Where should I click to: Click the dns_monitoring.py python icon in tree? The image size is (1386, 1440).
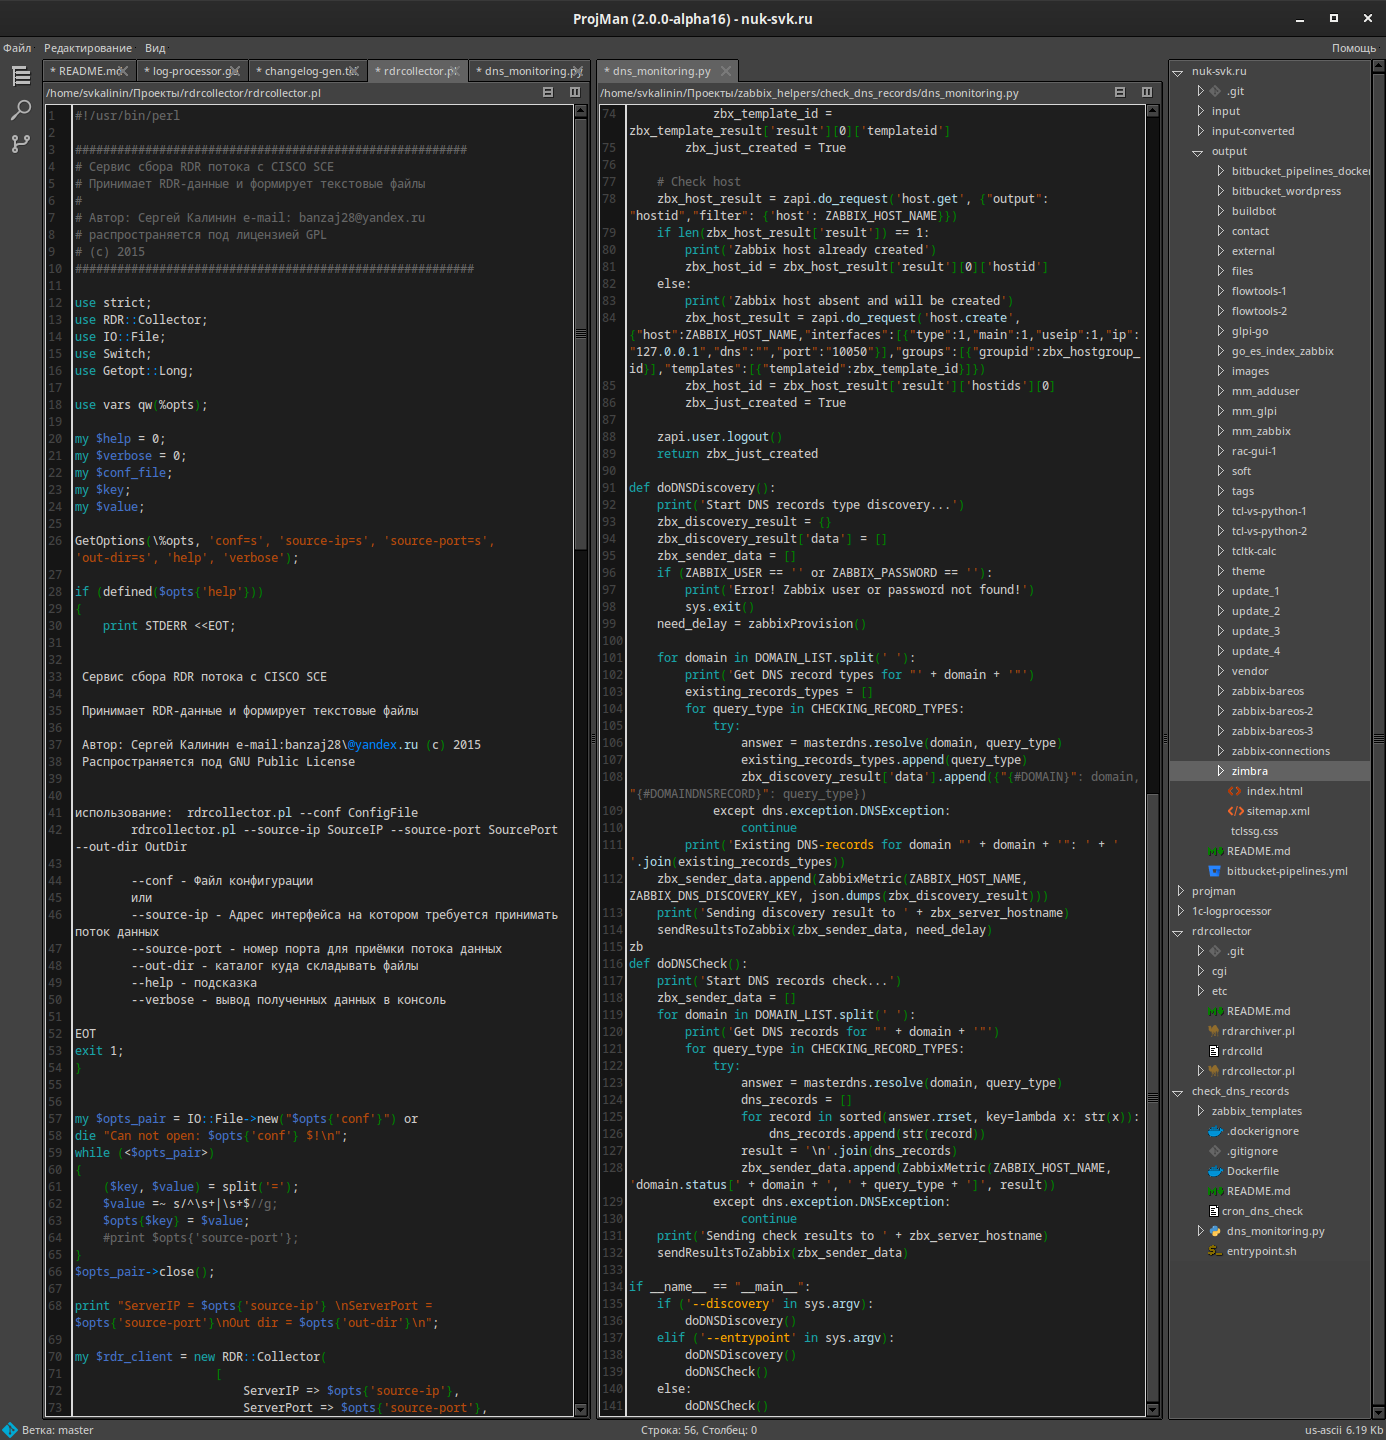(1215, 1231)
